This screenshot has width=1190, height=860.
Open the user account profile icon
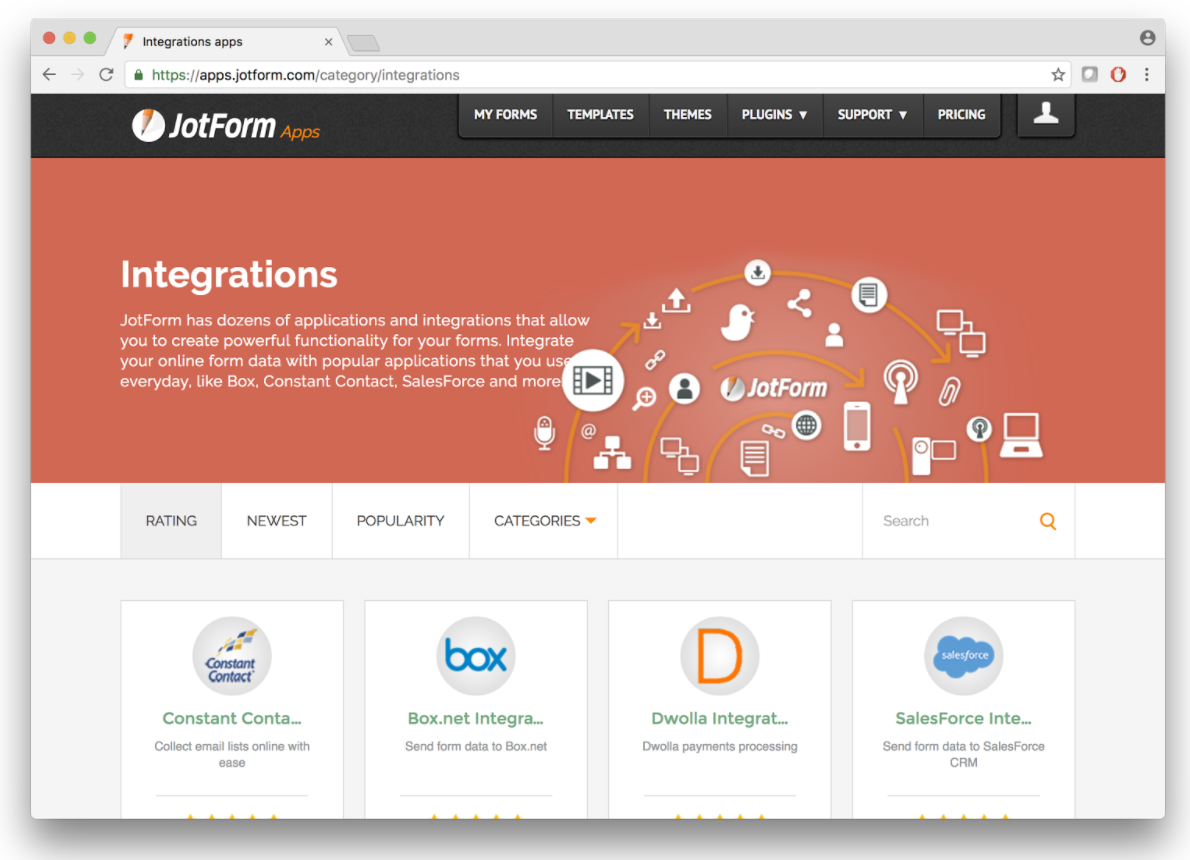pos(1046,114)
